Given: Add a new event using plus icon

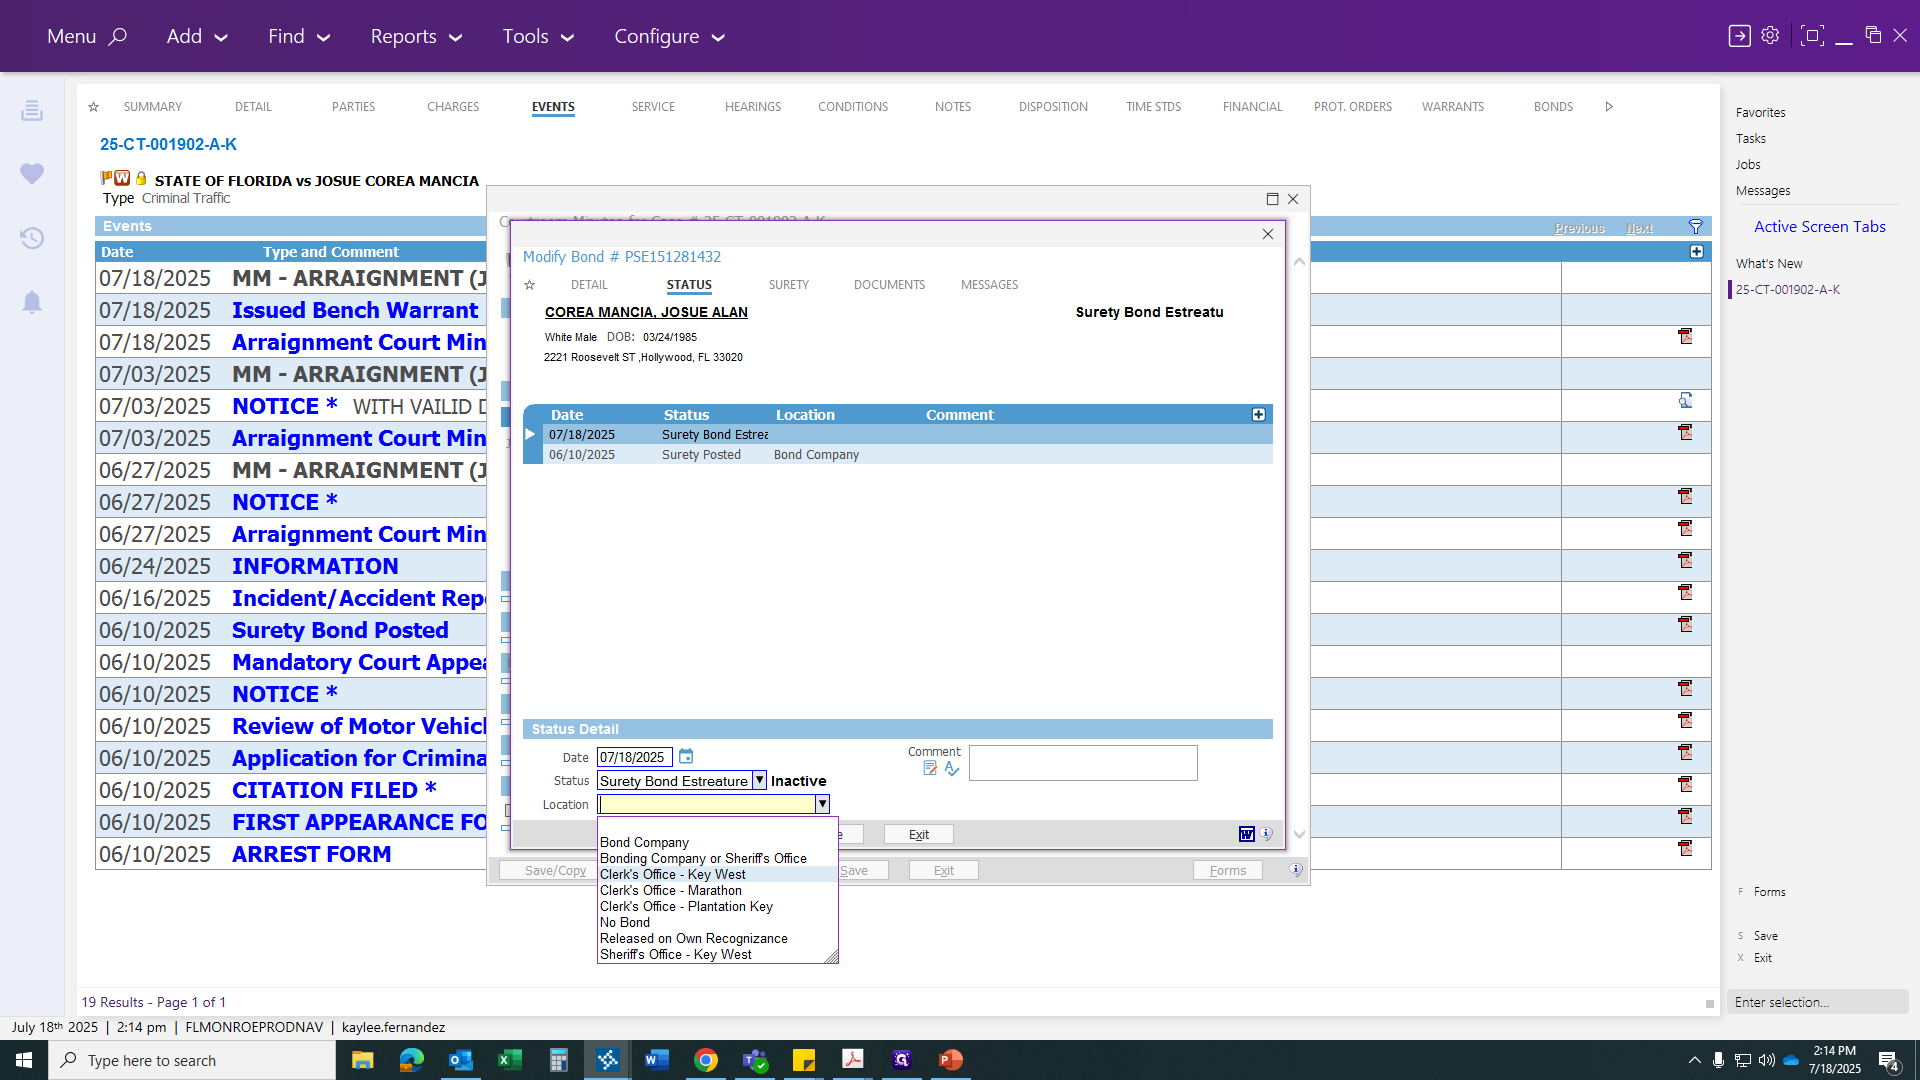Looking at the screenshot, I should point(1697,252).
